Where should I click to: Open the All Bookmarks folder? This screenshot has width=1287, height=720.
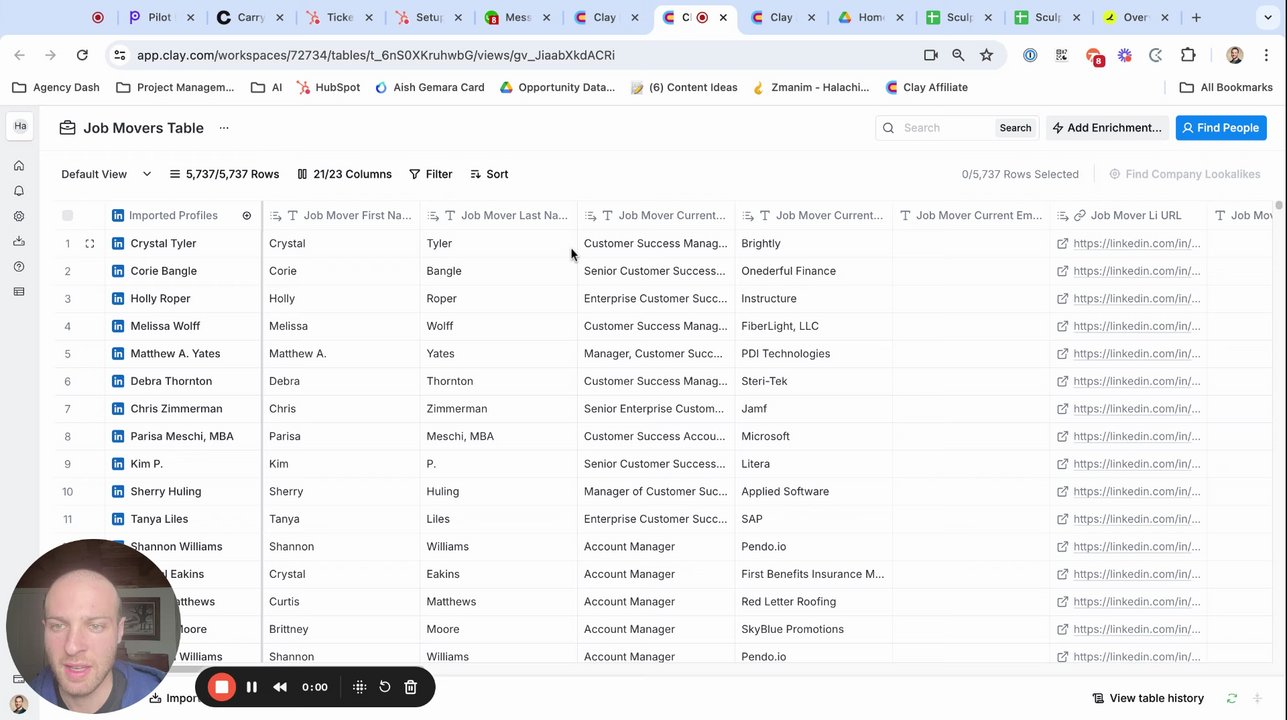1226,87
